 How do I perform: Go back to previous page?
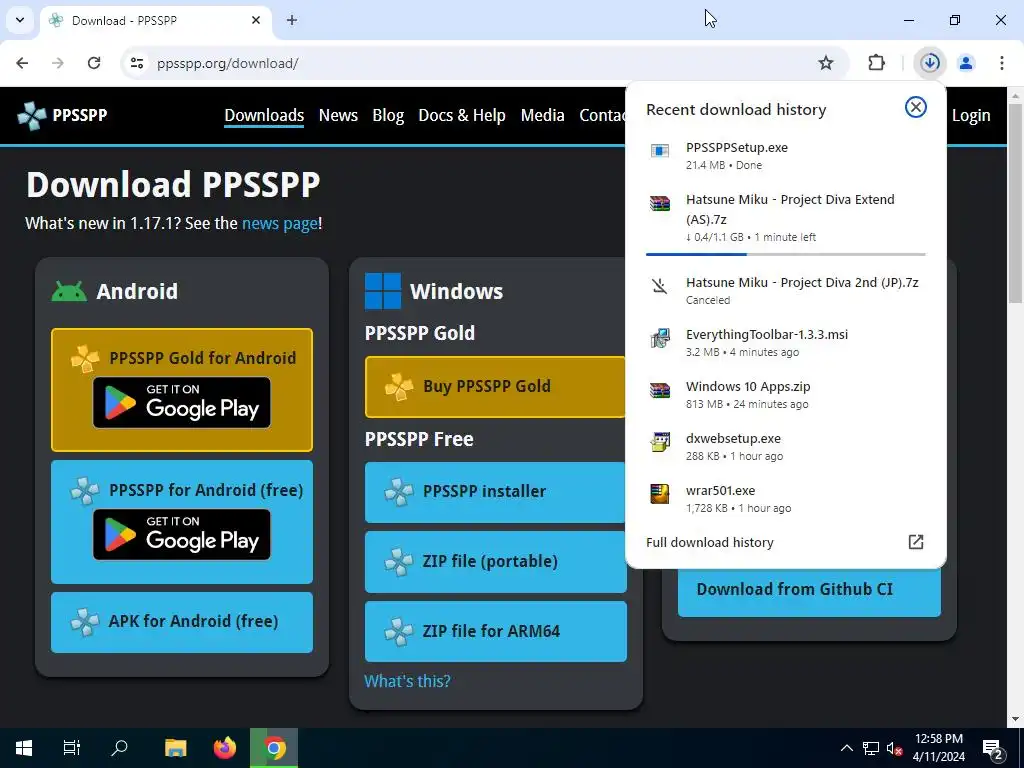pyautogui.click(x=22, y=63)
